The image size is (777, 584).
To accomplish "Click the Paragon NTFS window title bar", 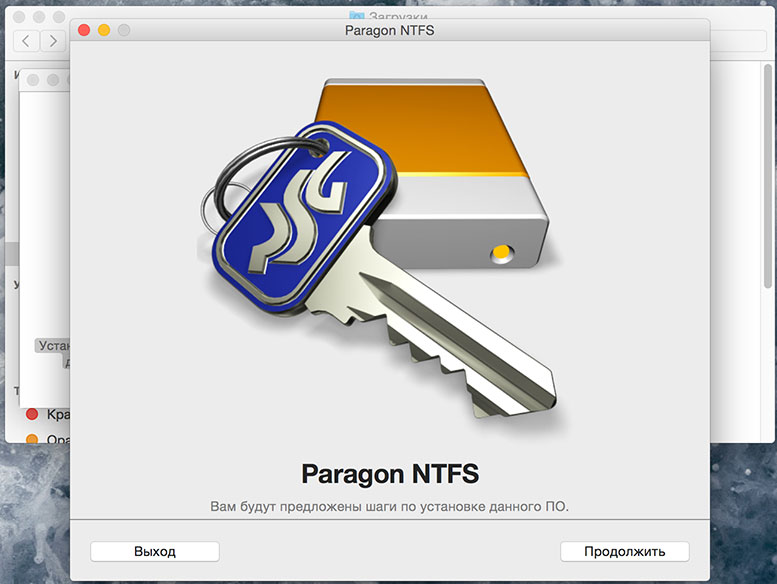I will coord(388,31).
